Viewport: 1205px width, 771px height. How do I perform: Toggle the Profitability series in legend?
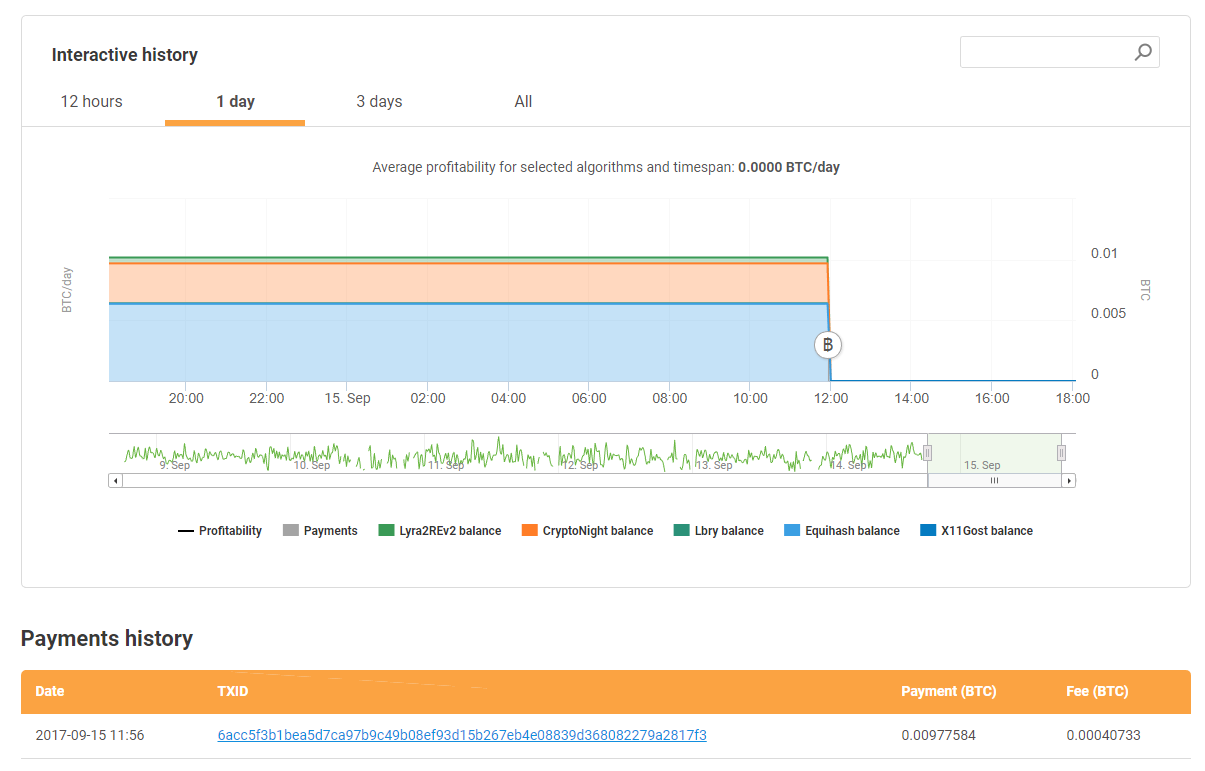(220, 531)
